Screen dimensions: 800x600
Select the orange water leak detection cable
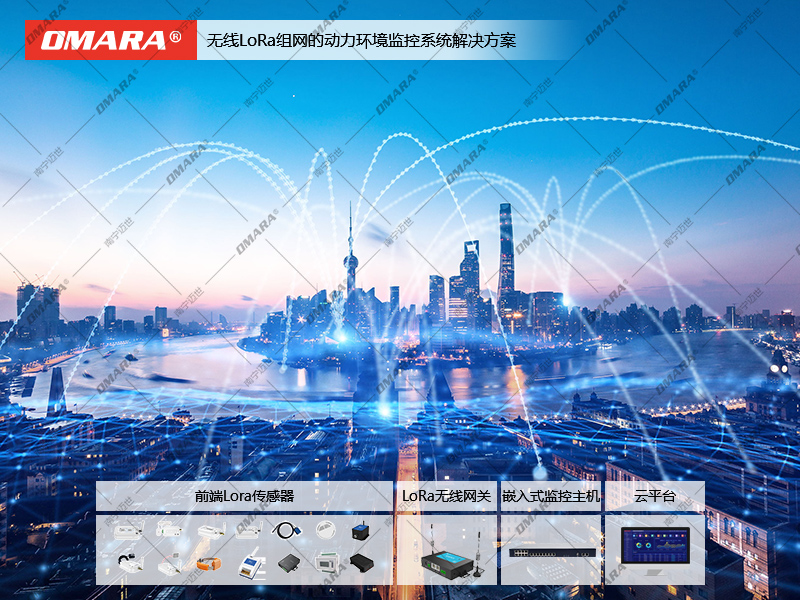209,563
